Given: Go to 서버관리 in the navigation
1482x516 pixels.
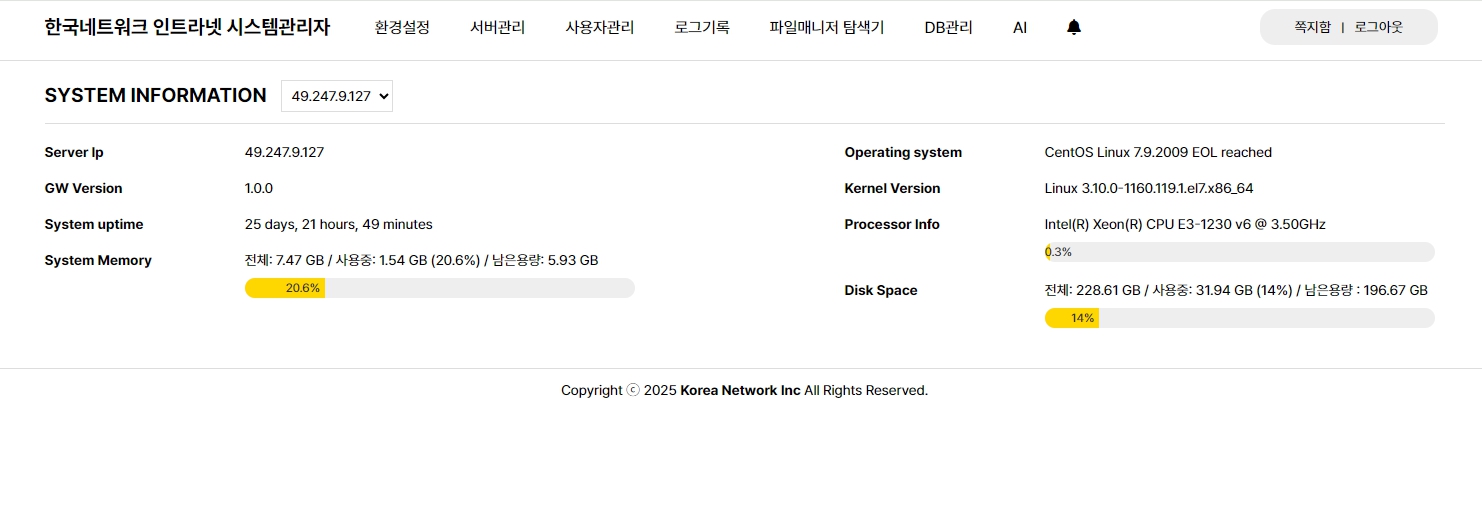Looking at the screenshot, I should 497,27.
